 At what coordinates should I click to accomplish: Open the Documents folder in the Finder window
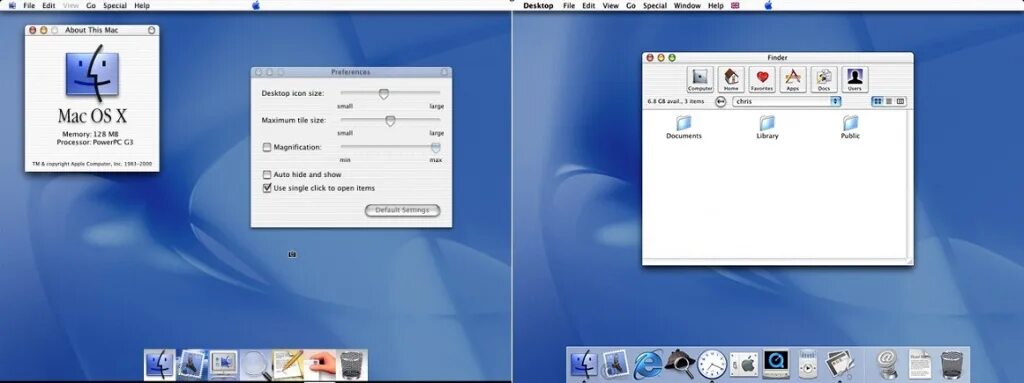(684, 127)
